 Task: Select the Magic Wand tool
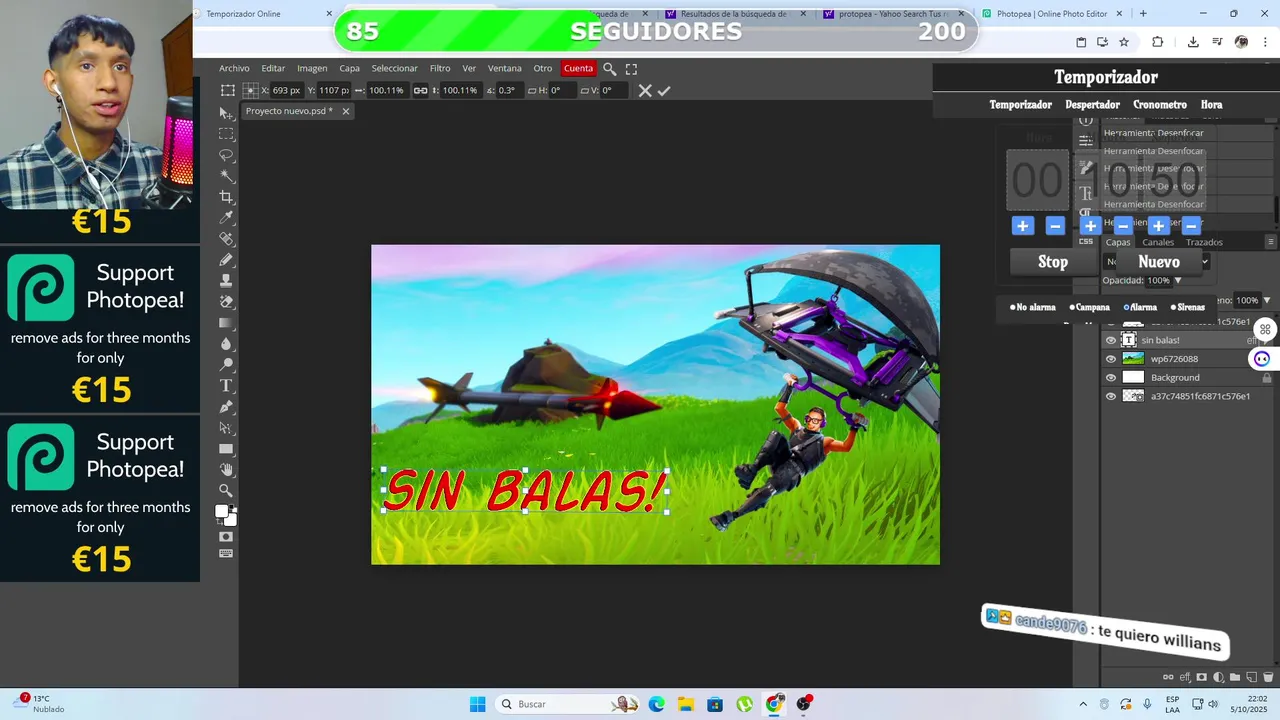click(227, 176)
